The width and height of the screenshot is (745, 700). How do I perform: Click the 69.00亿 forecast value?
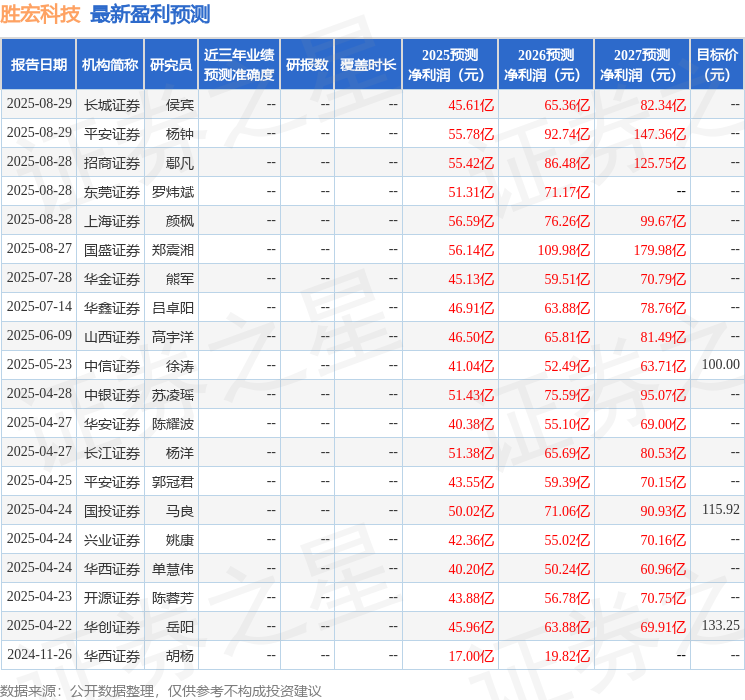(x=663, y=424)
